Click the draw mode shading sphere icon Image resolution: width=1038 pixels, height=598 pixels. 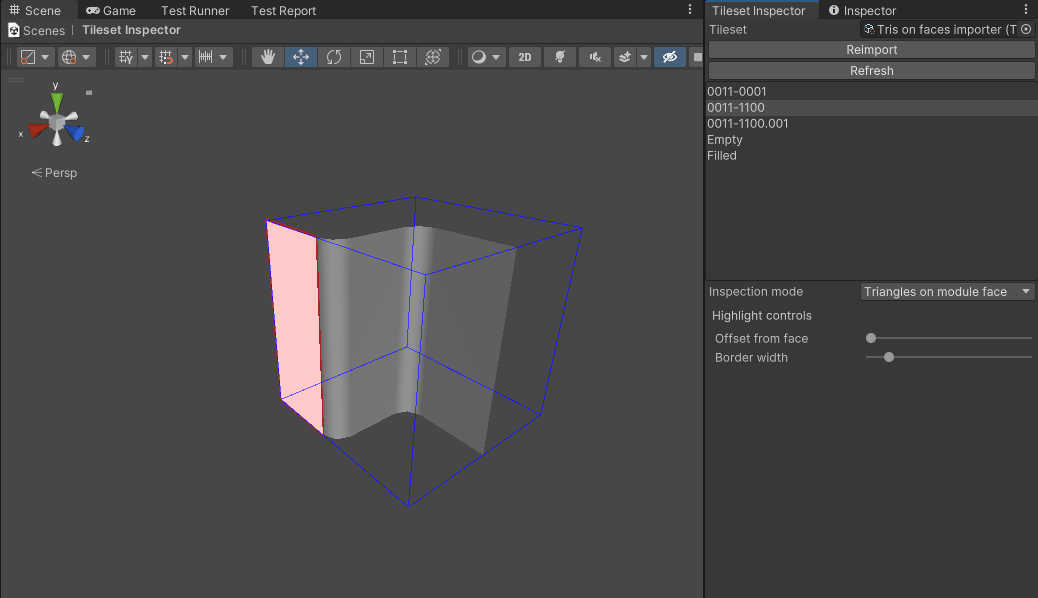[479, 57]
